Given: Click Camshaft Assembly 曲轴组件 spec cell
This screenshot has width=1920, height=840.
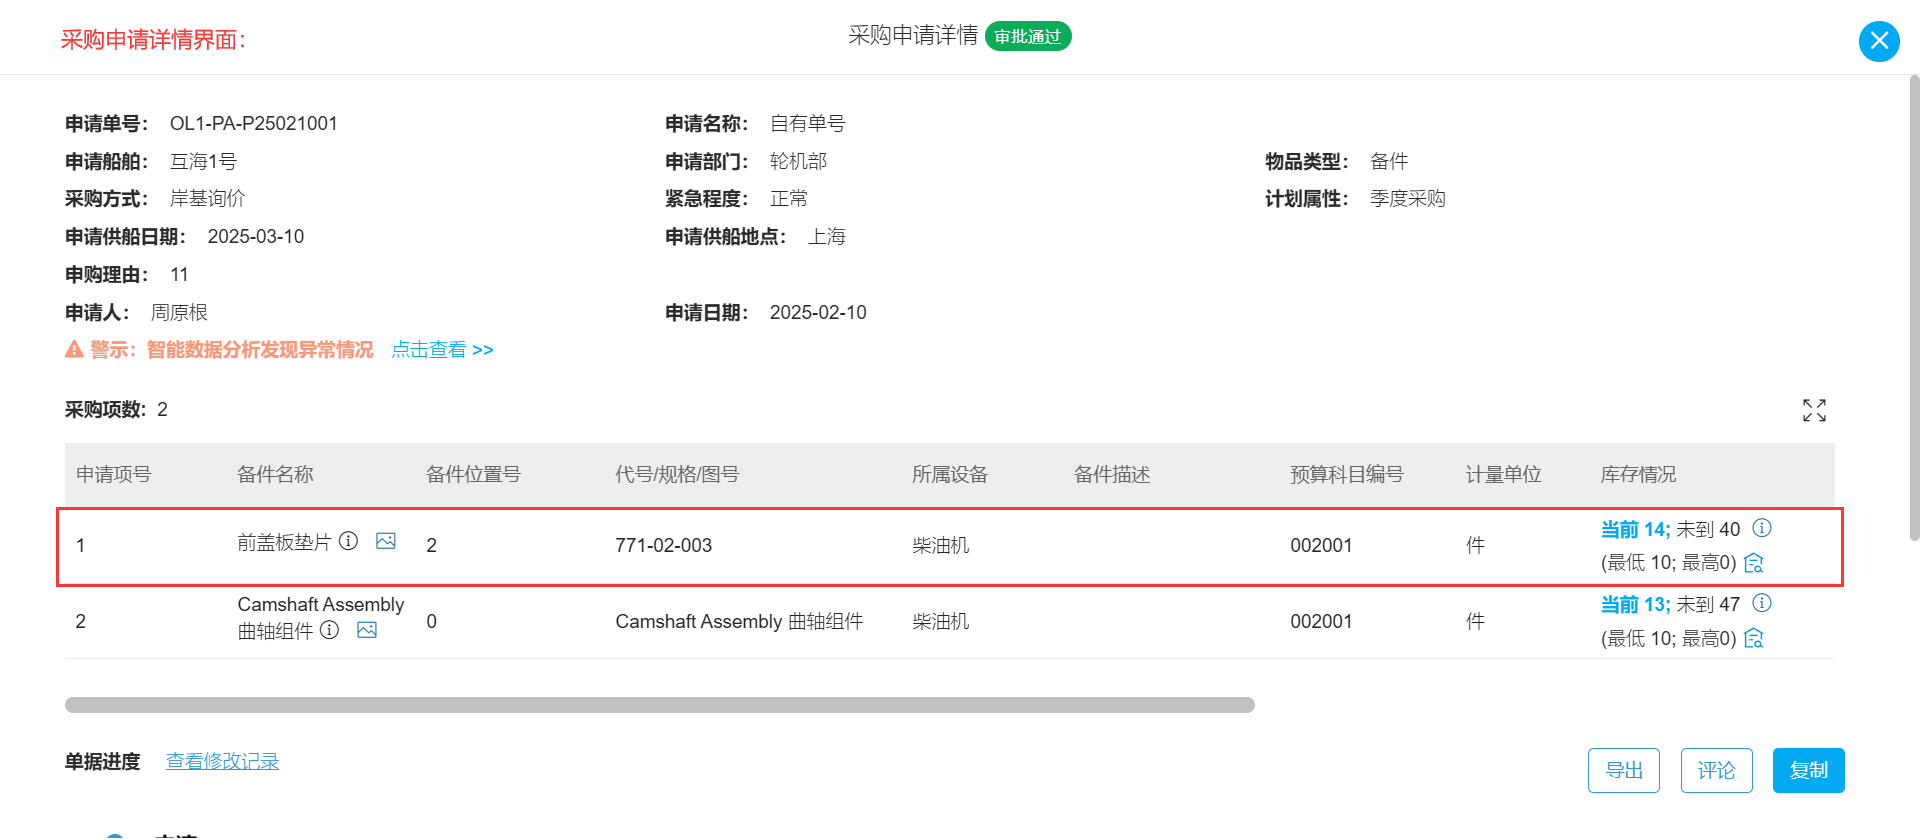Looking at the screenshot, I should click(739, 621).
